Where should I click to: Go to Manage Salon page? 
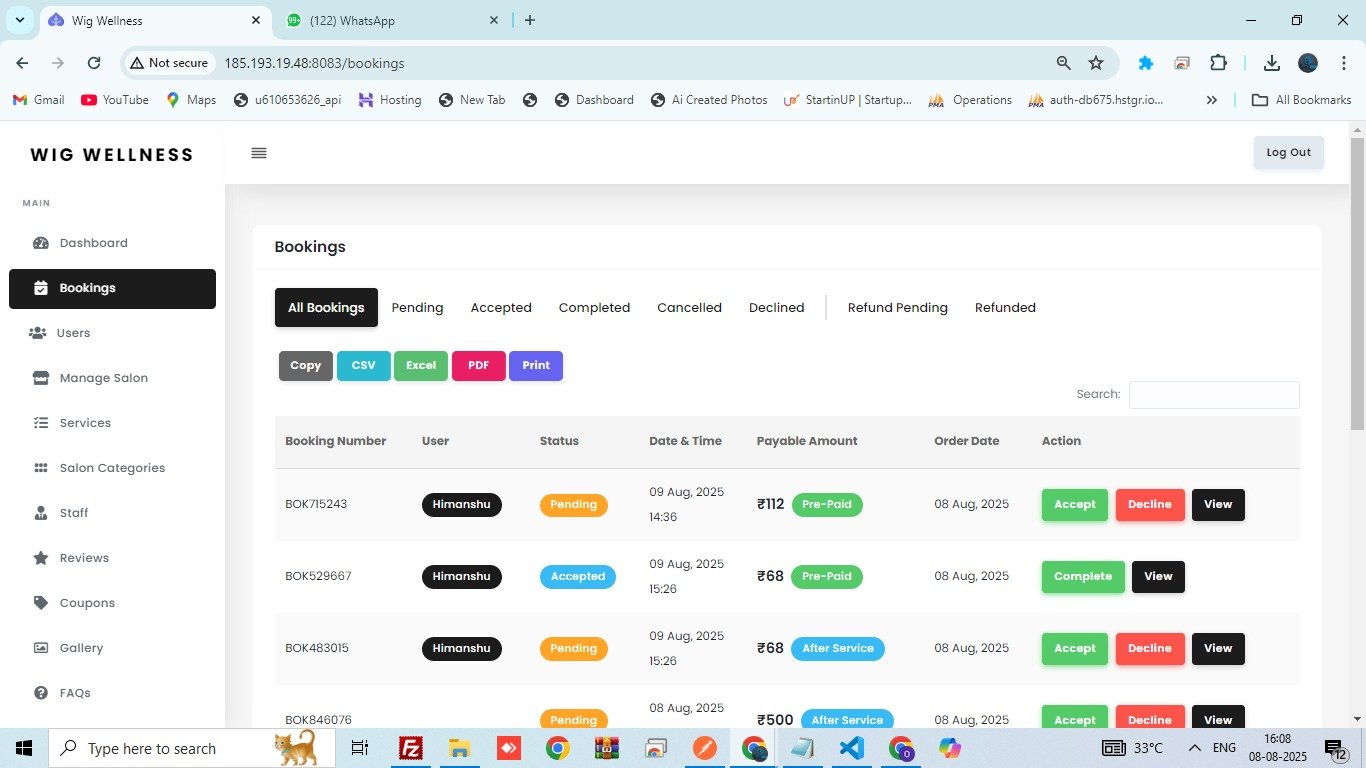point(103,378)
